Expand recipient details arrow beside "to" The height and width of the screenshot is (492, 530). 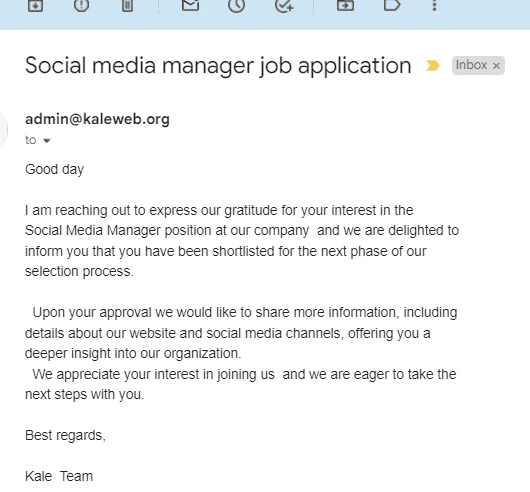47,141
